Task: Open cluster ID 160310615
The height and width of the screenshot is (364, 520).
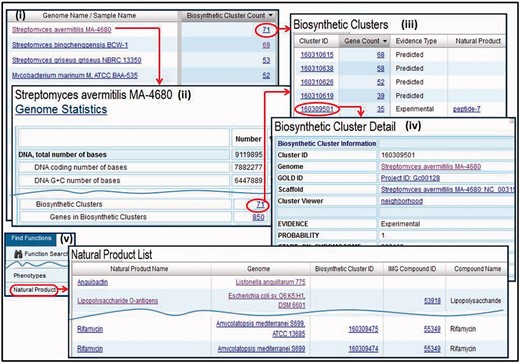Action: 317,55
